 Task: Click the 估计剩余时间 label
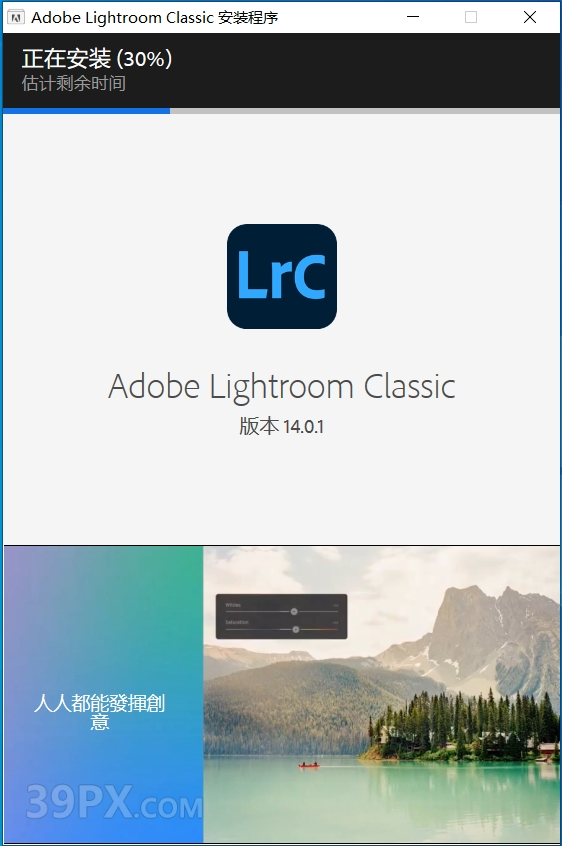point(74,83)
